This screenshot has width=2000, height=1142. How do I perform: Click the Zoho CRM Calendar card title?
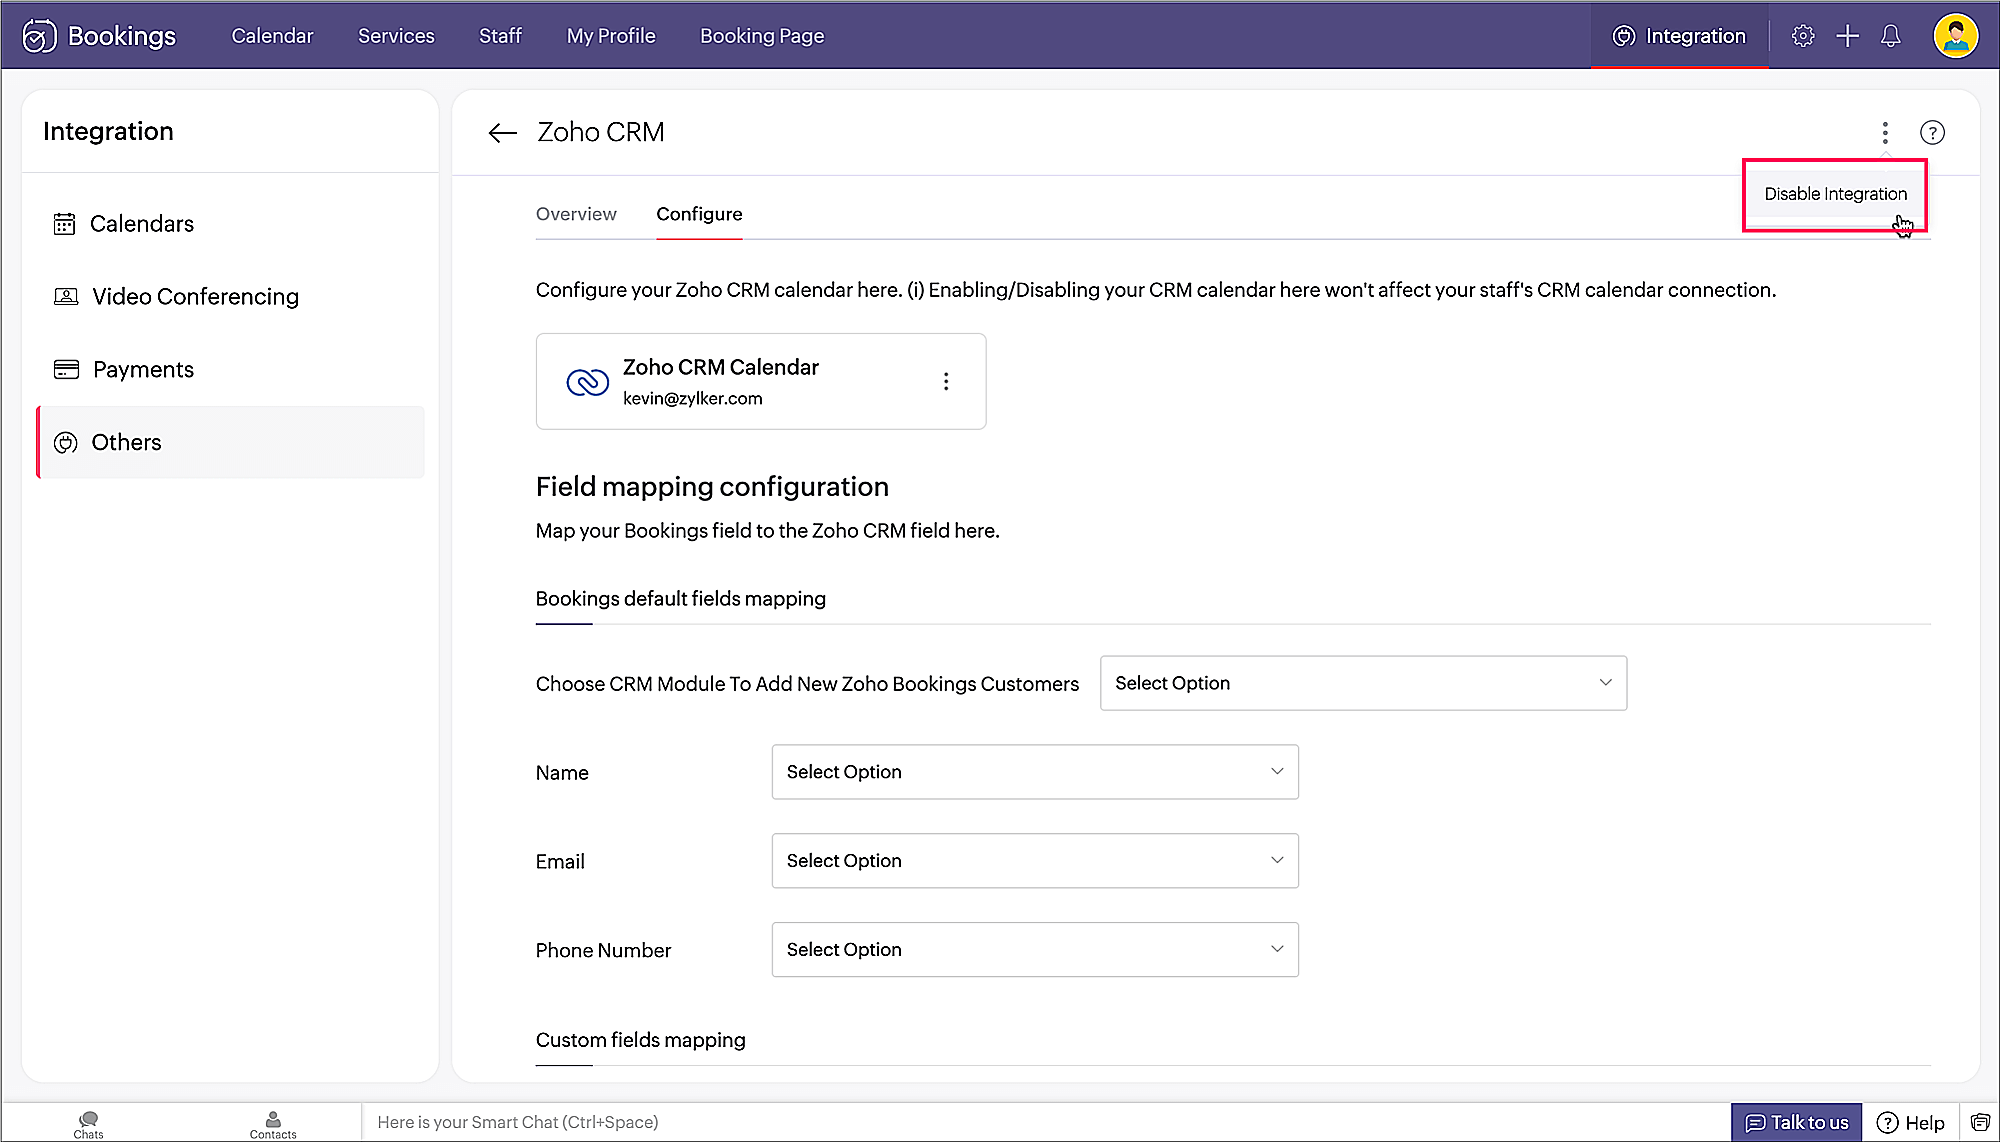coord(720,367)
